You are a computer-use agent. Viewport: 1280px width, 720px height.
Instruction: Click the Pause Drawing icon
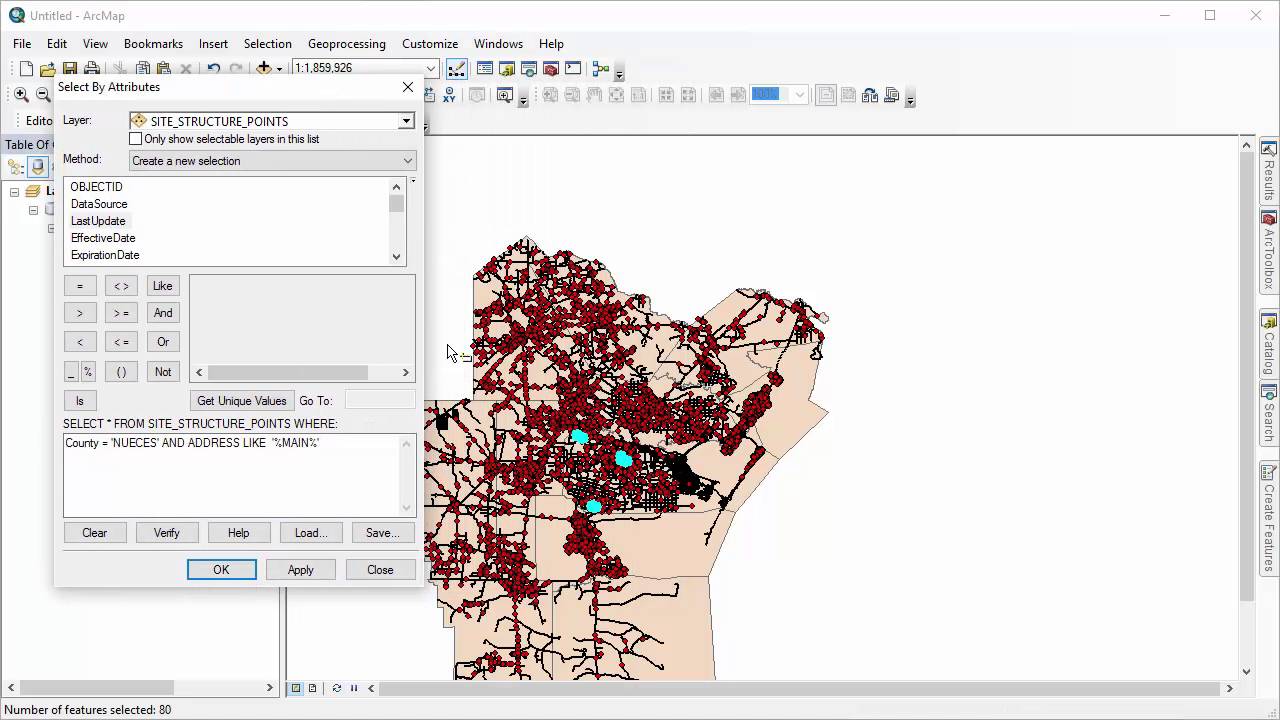click(x=354, y=688)
